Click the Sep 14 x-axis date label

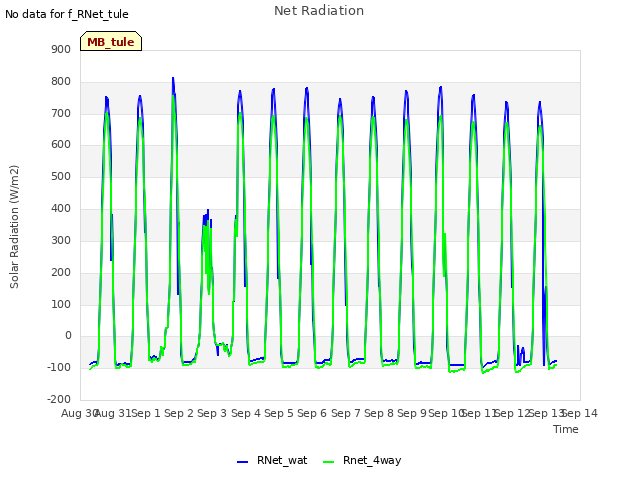[580, 413]
